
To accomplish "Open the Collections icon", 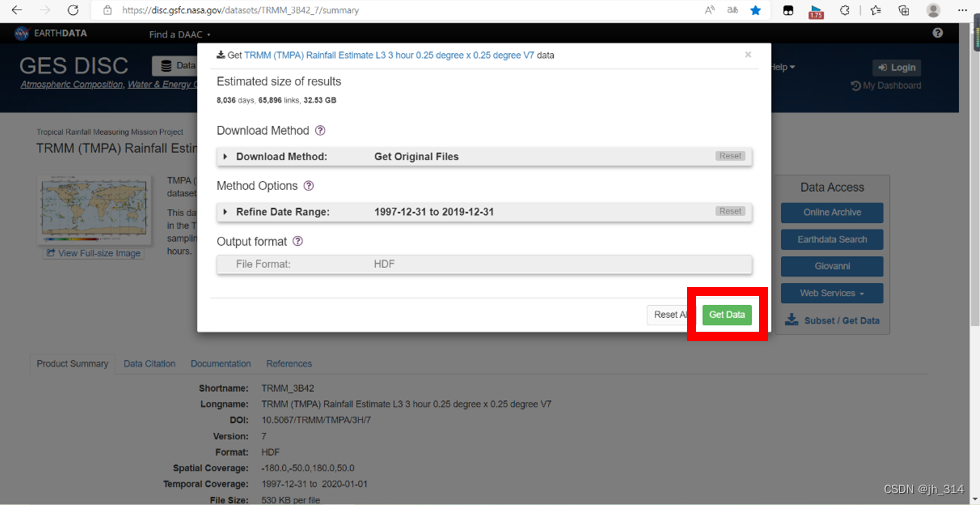I will point(904,11).
